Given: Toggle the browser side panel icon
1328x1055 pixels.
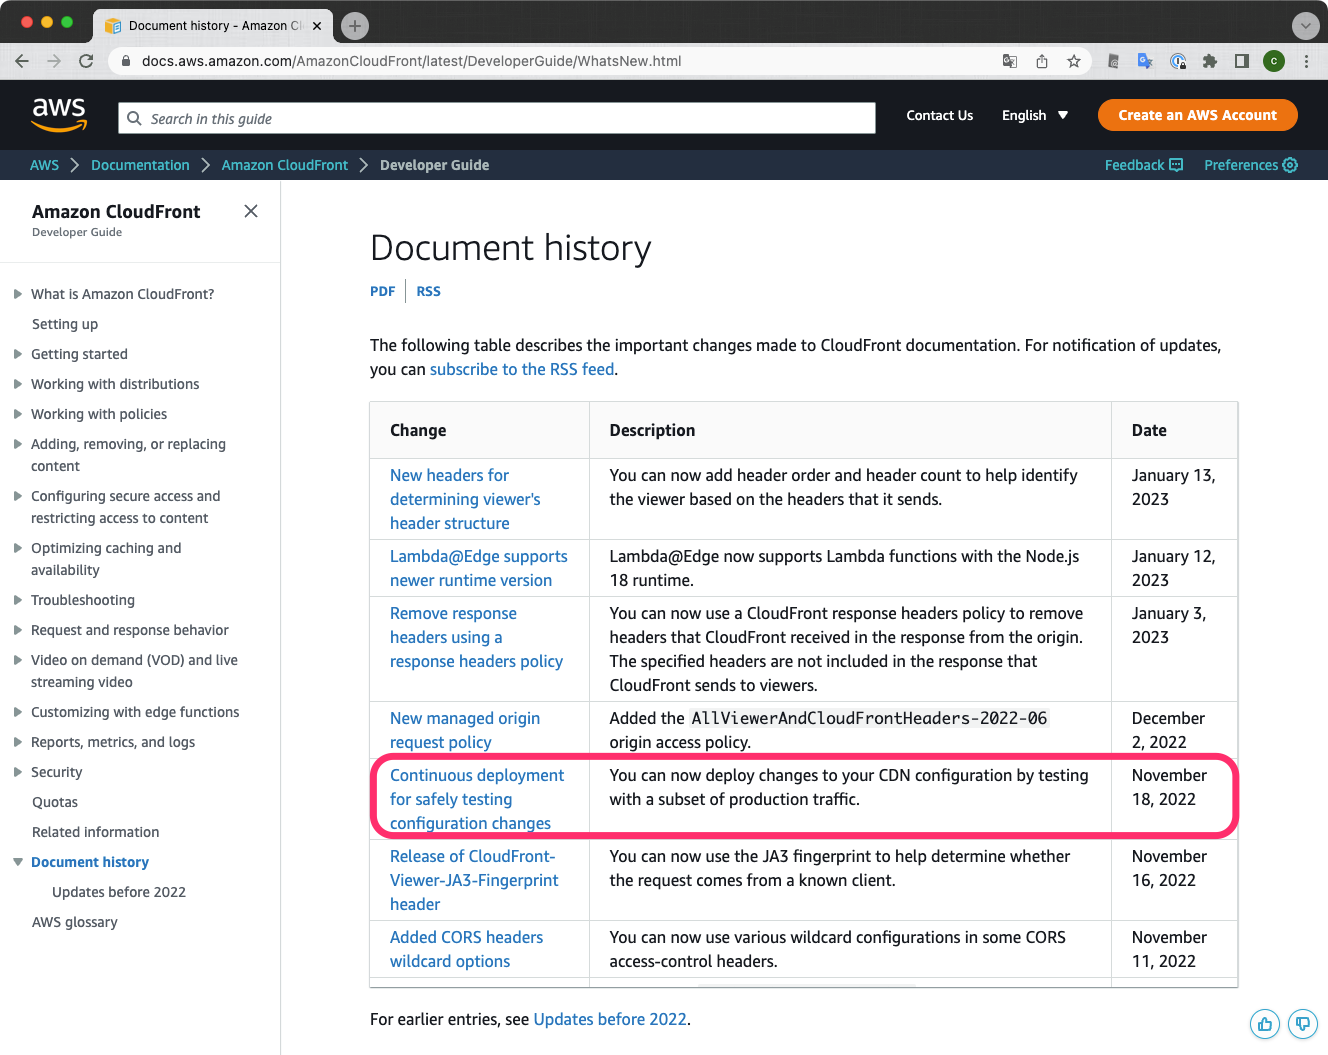Looking at the screenshot, I should 1242,61.
